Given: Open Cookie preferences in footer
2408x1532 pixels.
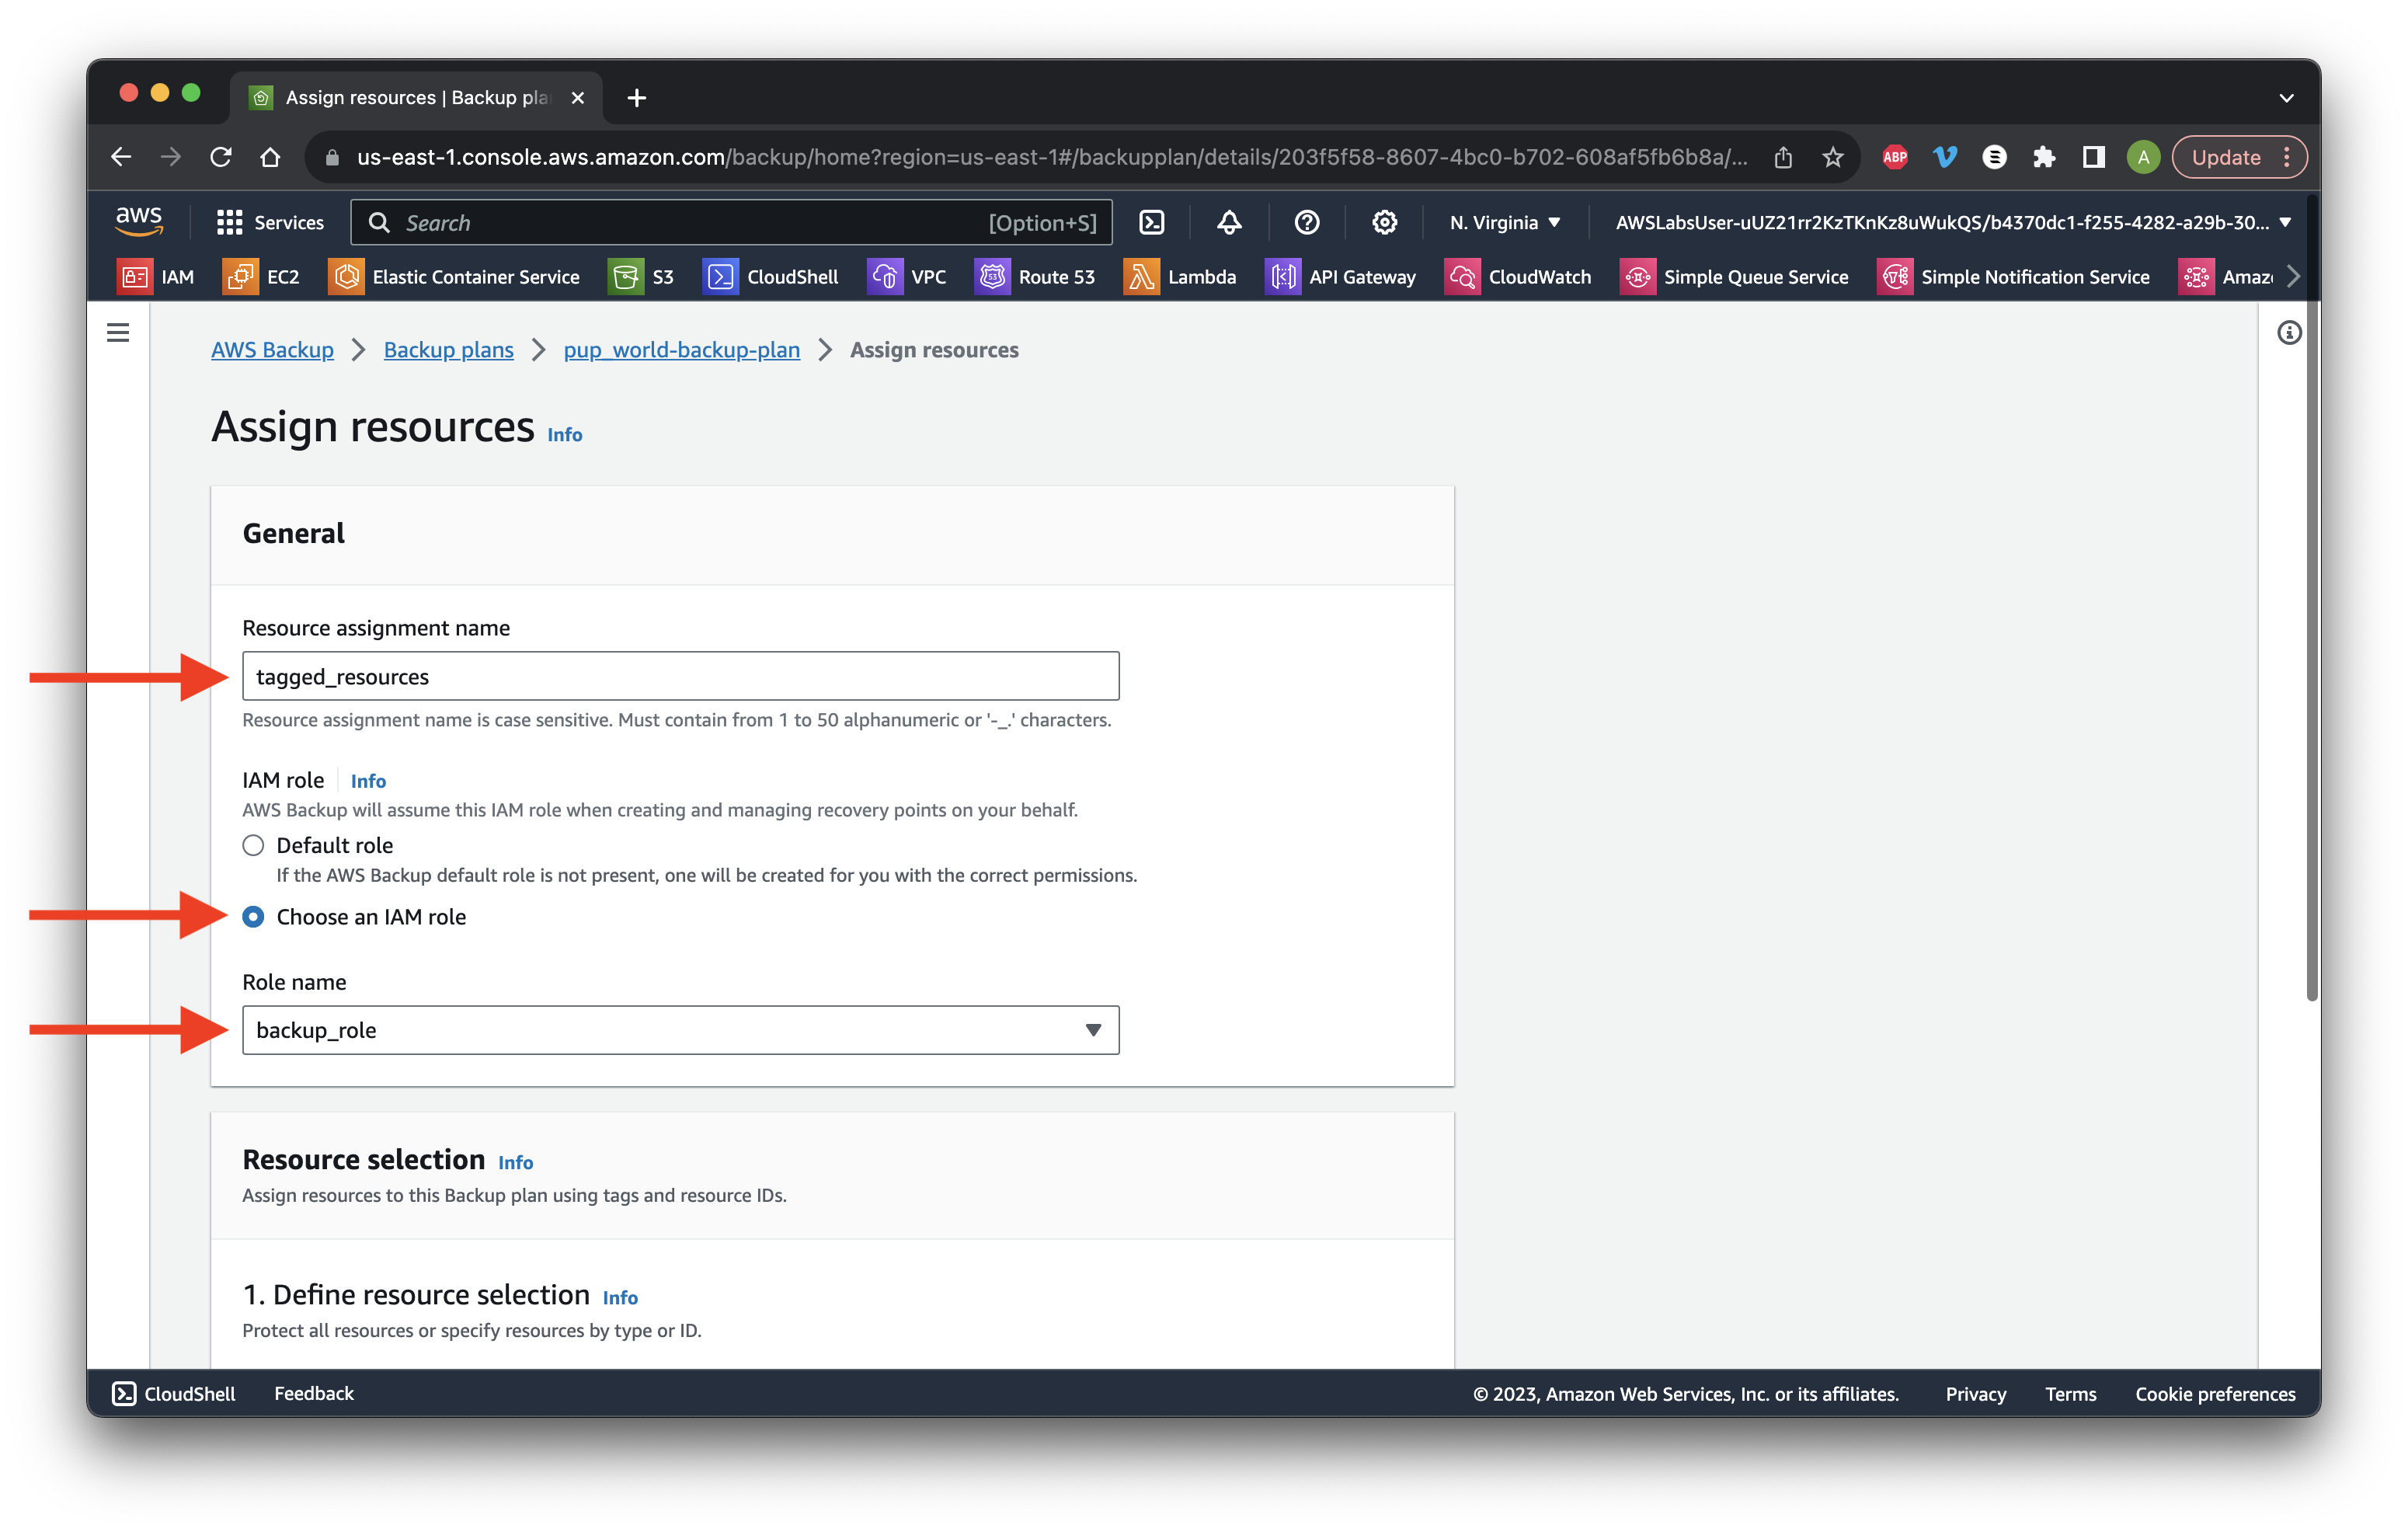Looking at the screenshot, I should tap(2215, 1393).
